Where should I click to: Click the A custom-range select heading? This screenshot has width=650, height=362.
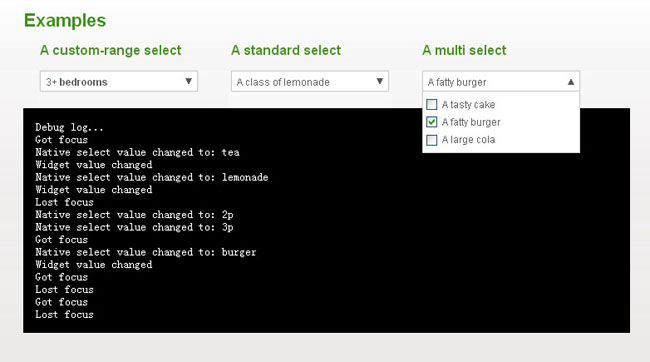[111, 50]
